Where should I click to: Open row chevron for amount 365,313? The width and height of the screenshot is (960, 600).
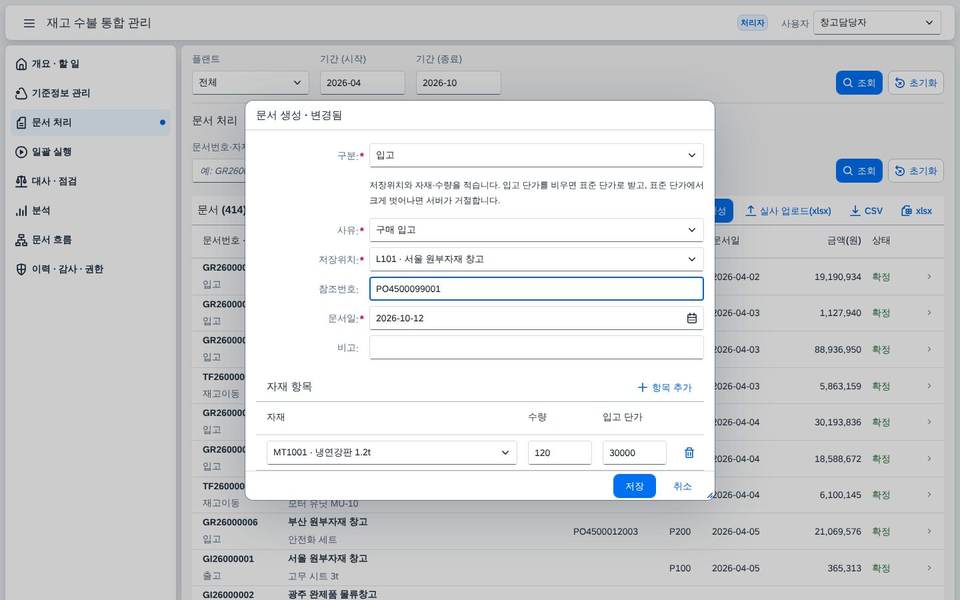point(929,568)
